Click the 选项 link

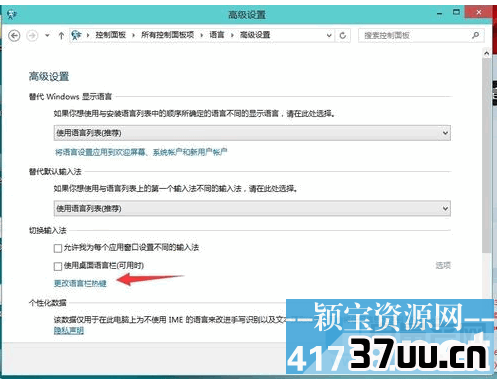pos(443,265)
